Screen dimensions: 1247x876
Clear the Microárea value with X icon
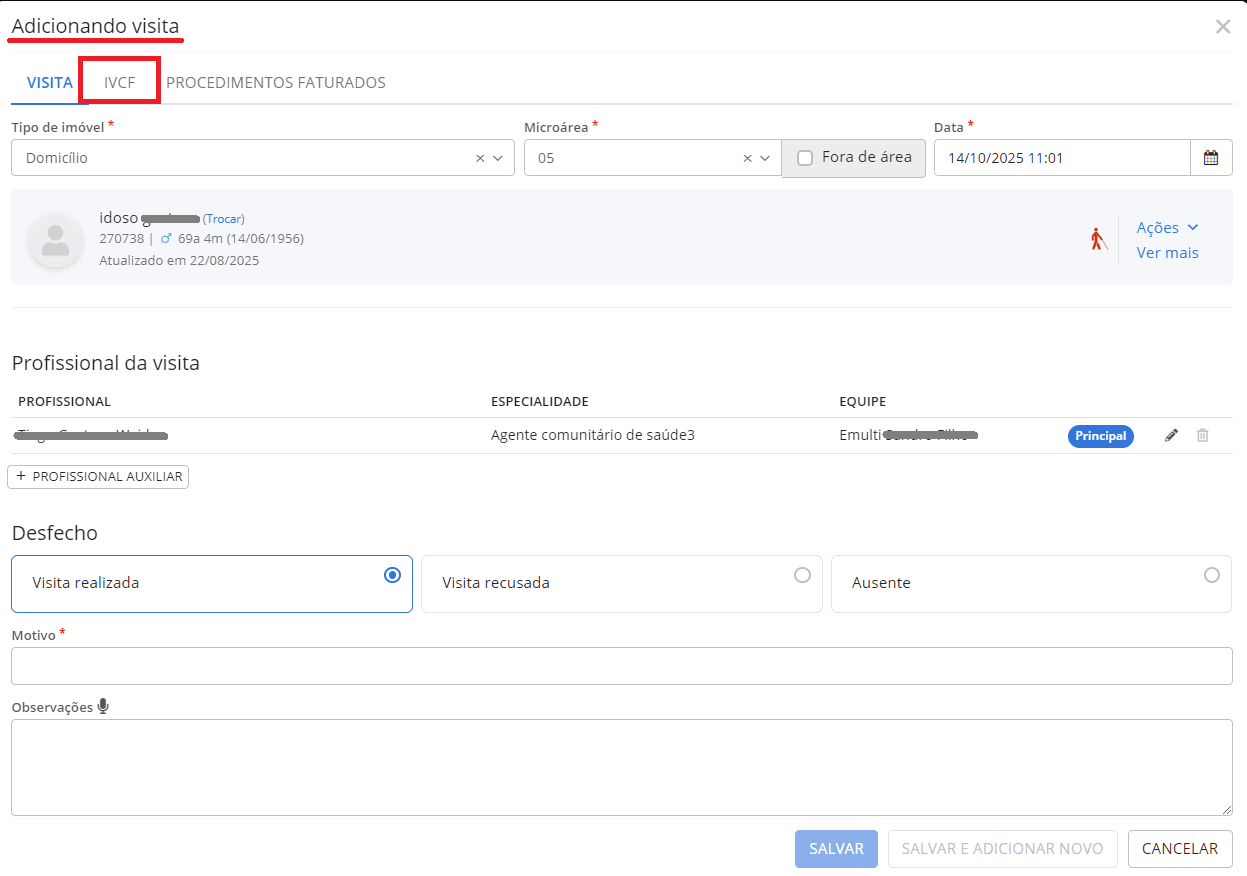coord(747,158)
